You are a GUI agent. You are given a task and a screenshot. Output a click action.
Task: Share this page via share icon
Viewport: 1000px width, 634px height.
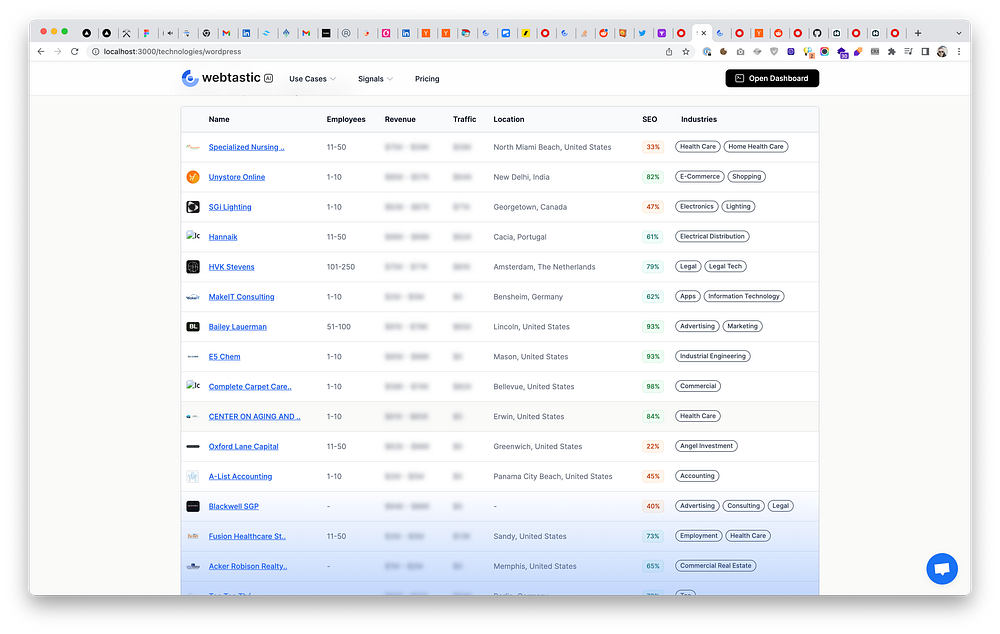pyautogui.click(x=669, y=52)
